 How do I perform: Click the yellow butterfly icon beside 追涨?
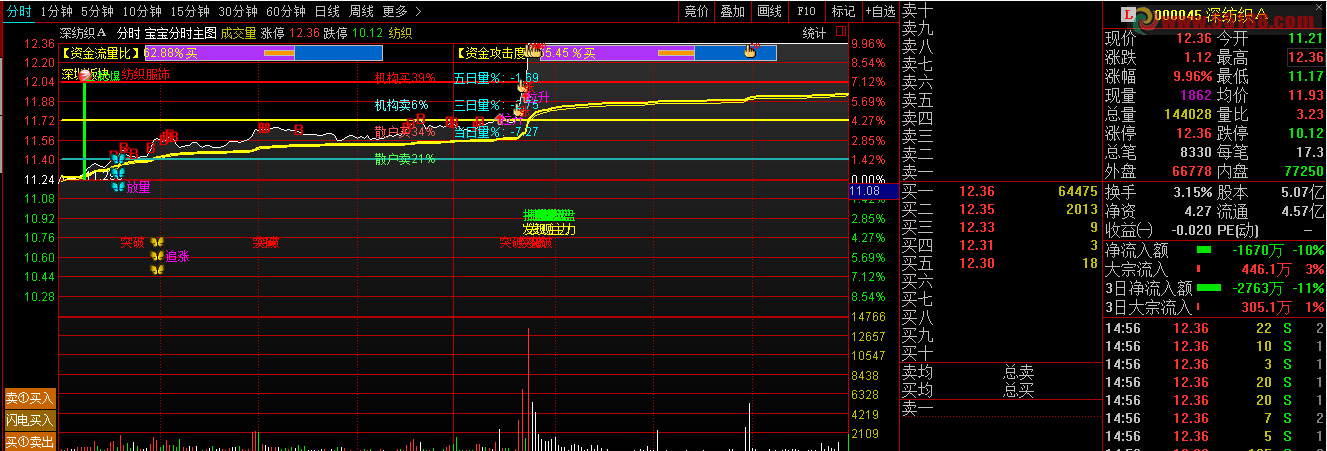tap(156, 256)
